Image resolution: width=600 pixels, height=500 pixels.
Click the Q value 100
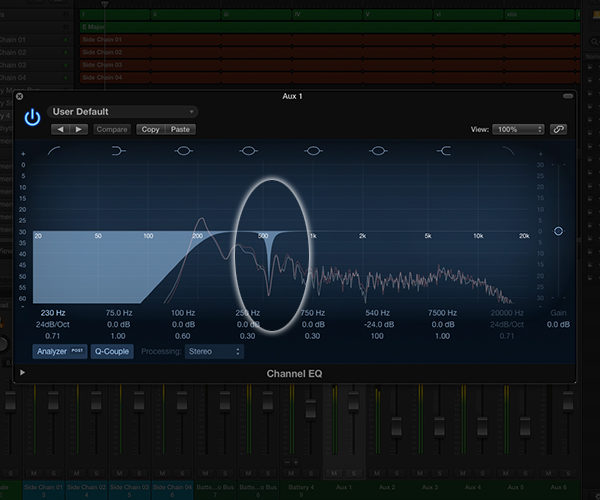click(x=377, y=336)
